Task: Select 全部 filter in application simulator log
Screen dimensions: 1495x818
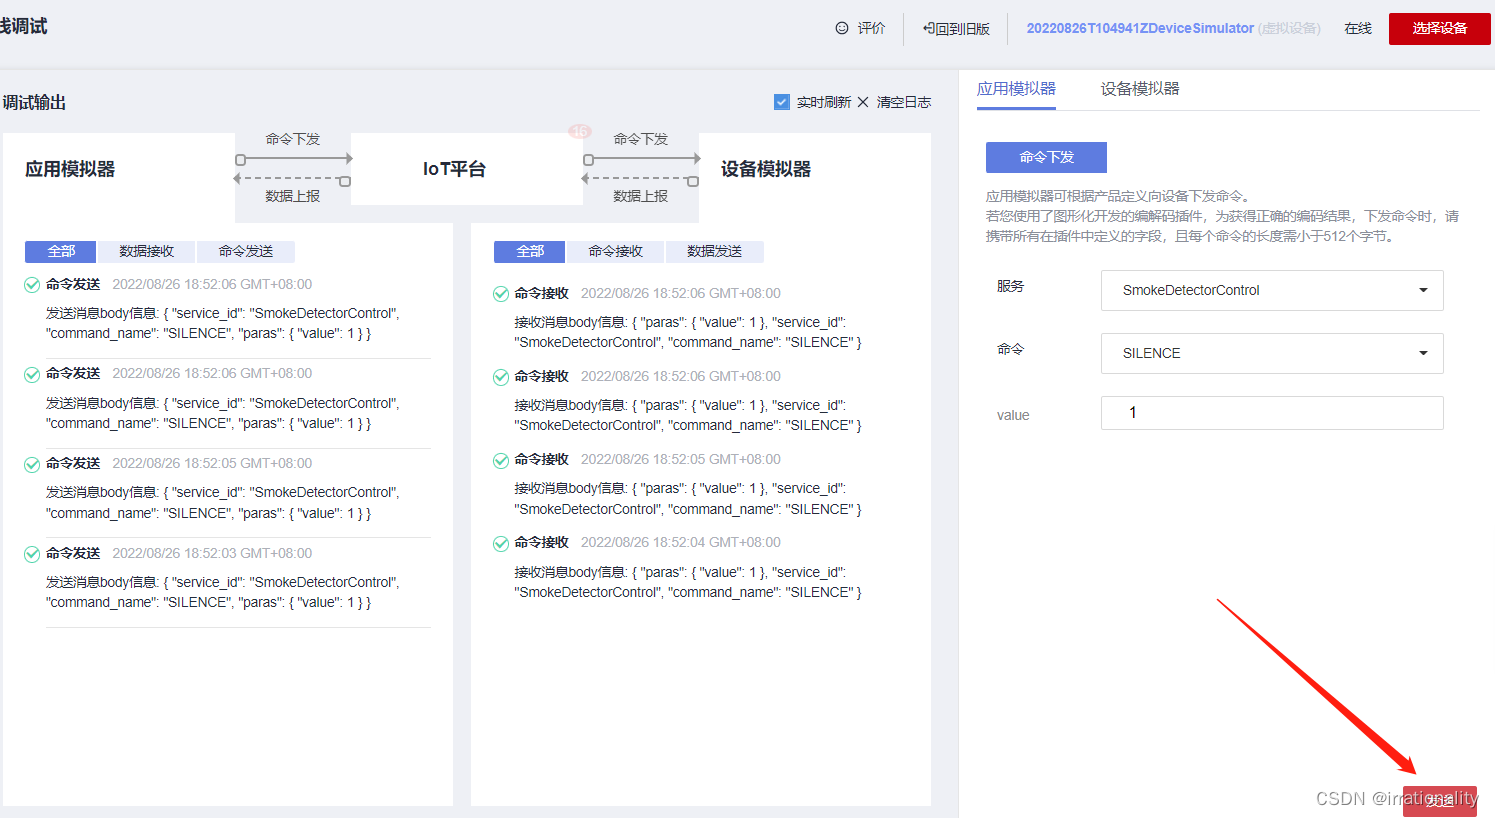Action: pos(60,251)
